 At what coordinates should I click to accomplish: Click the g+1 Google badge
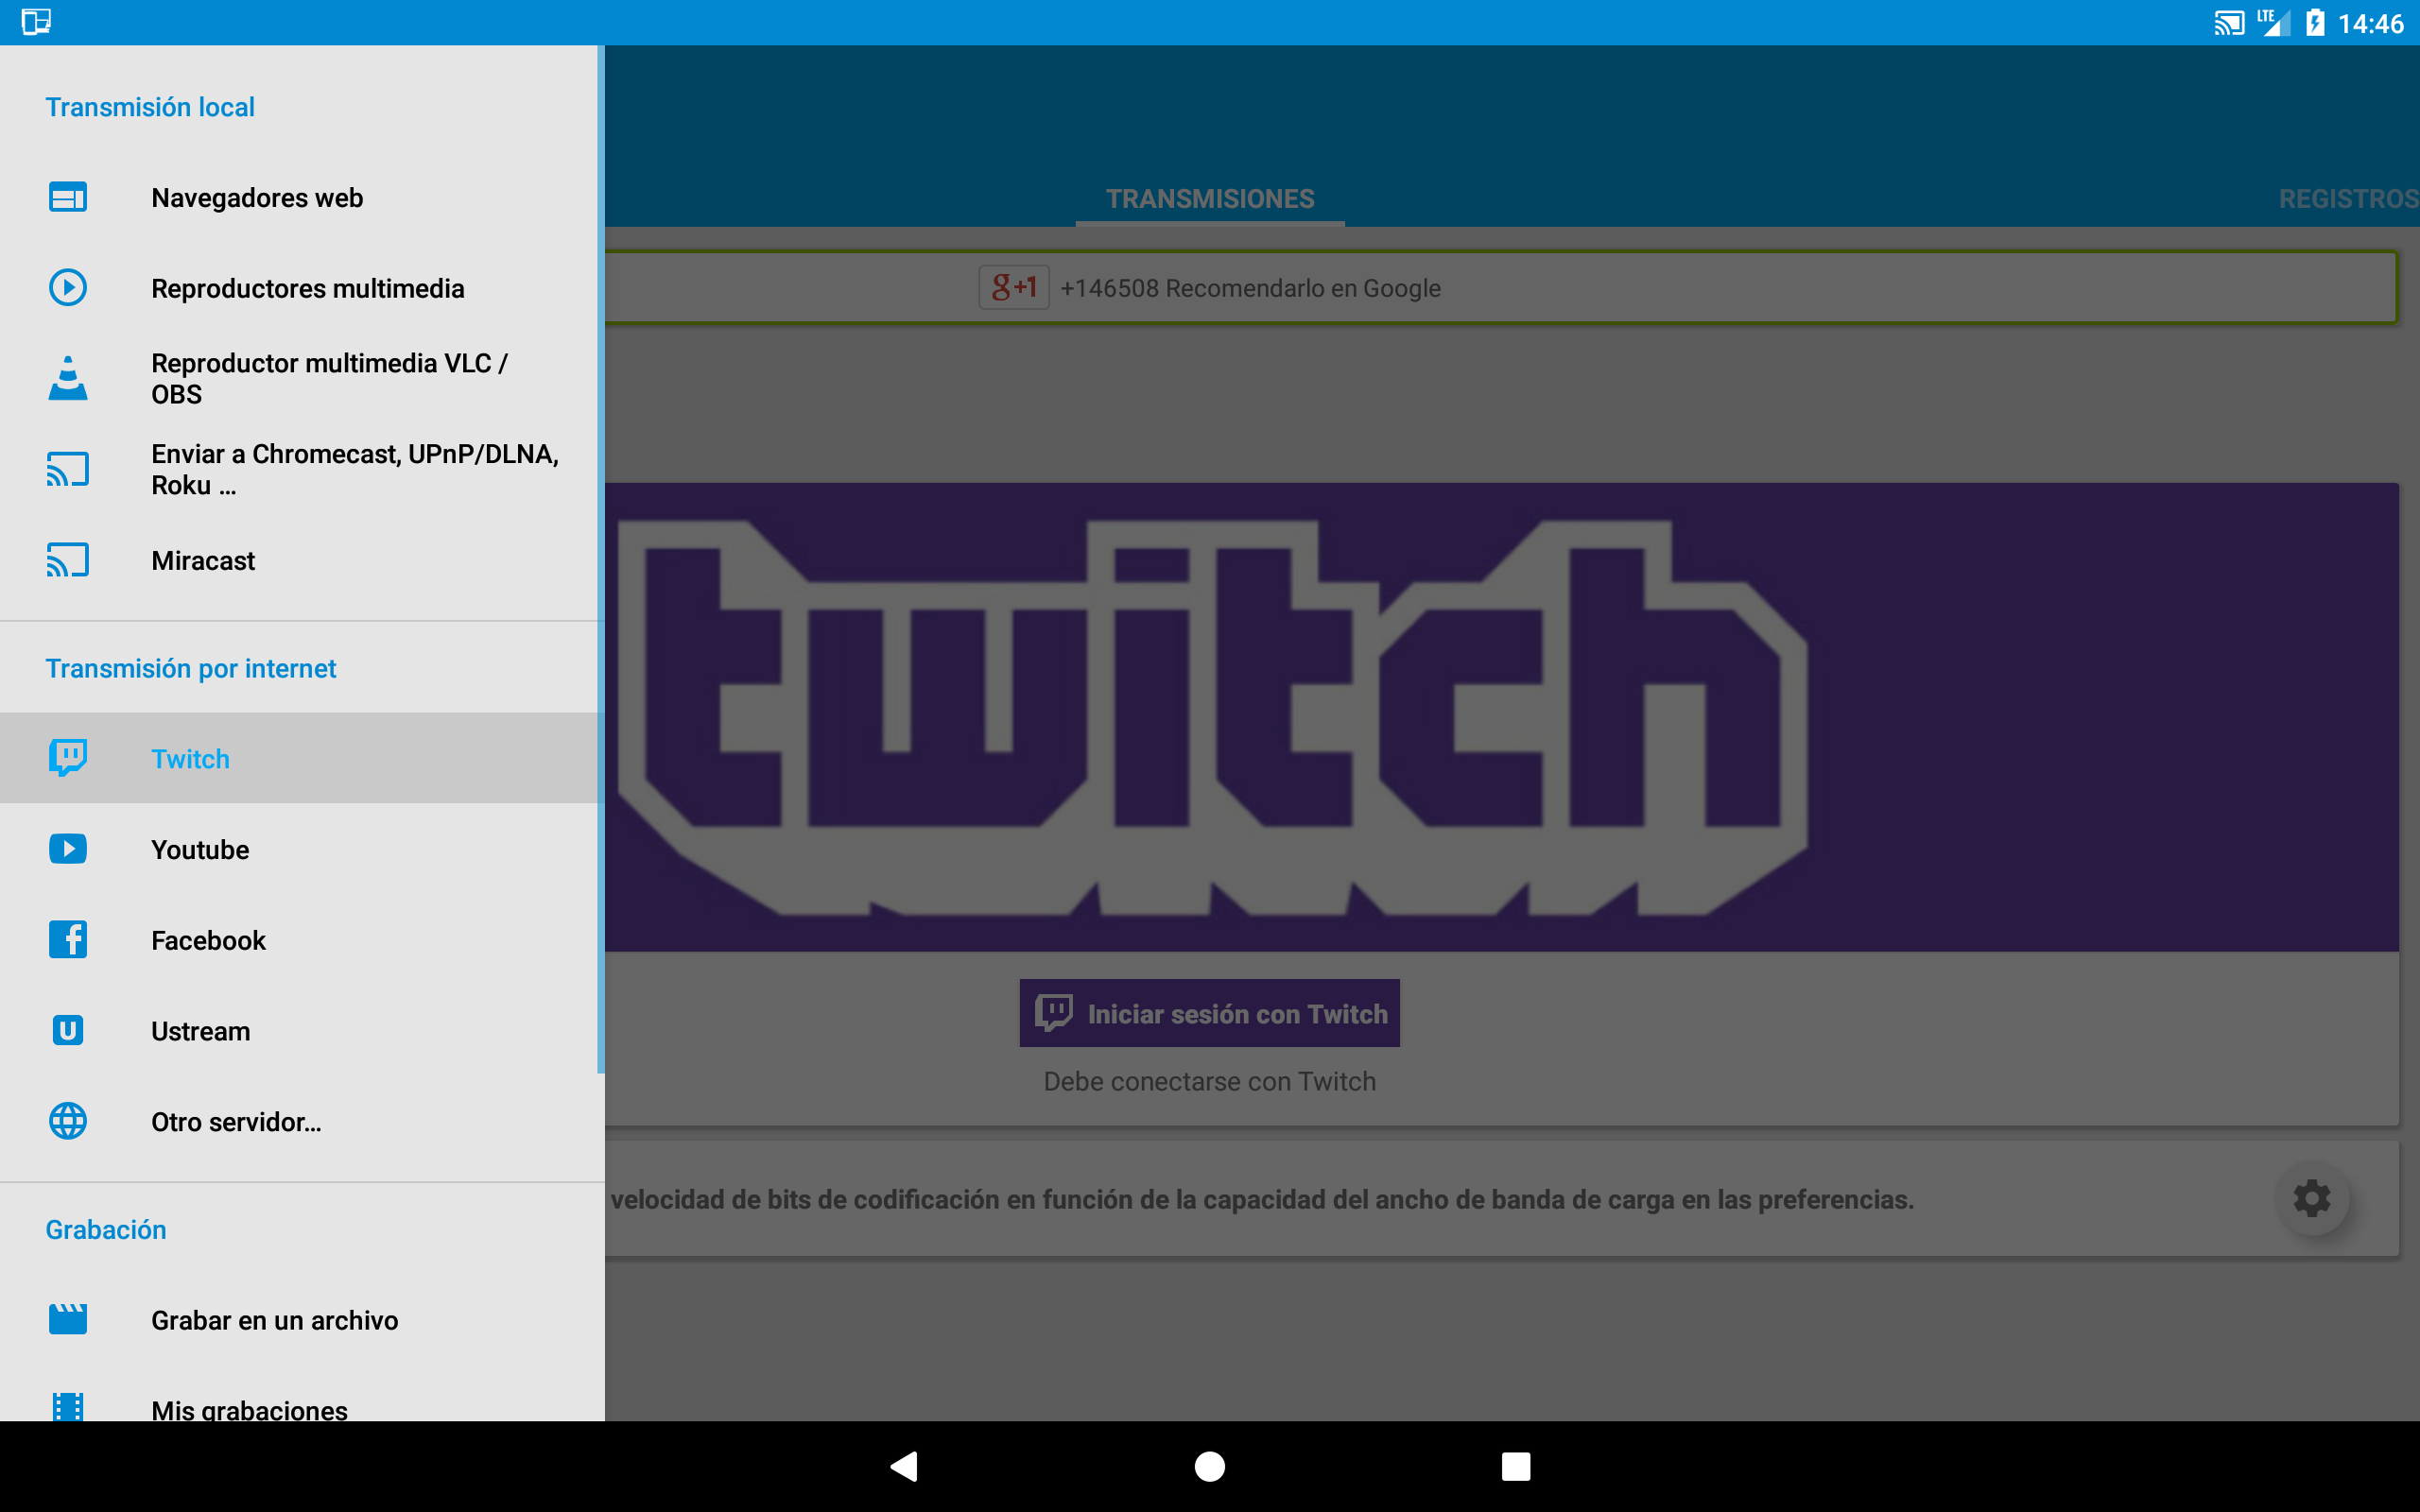[1014, 288]
